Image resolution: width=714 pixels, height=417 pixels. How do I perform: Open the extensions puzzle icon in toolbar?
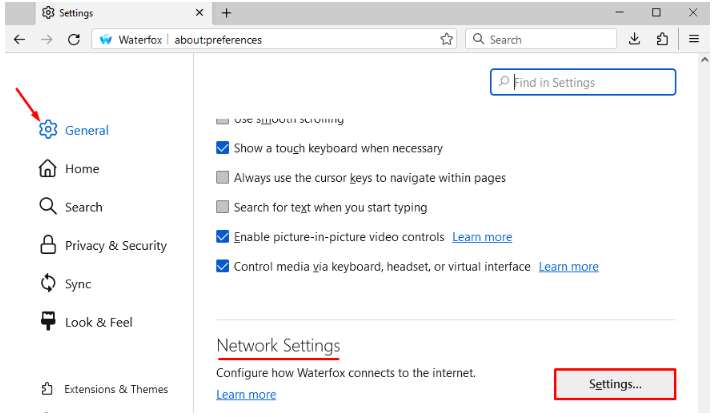click(x=662, y=39)
